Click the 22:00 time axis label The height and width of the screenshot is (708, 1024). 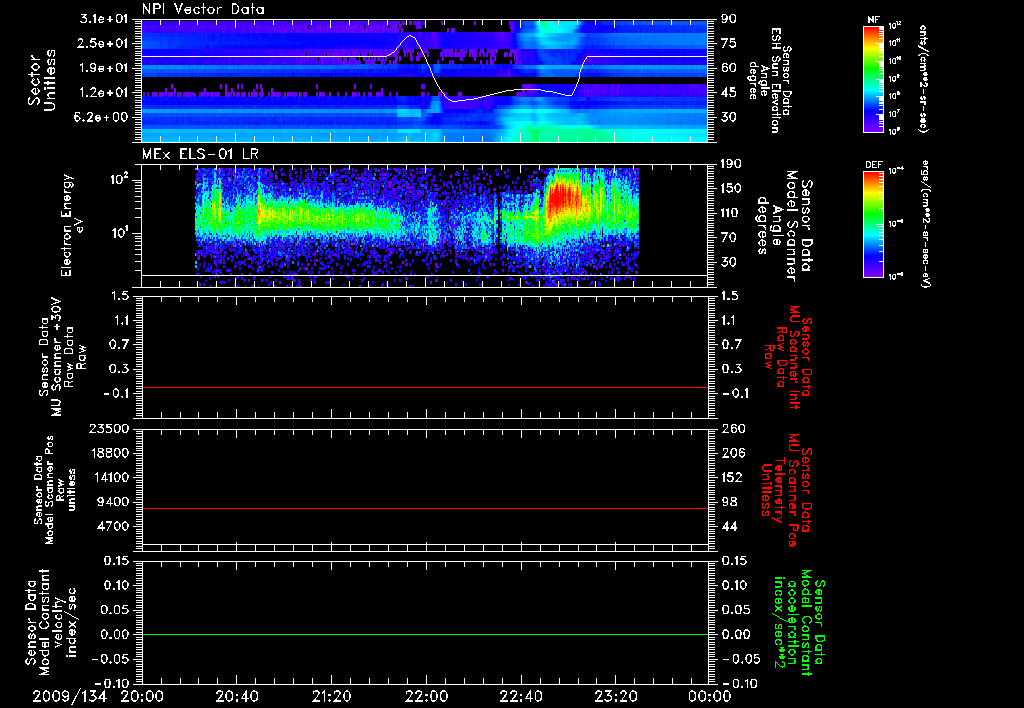pyautogui.click(x=426, y=696)
